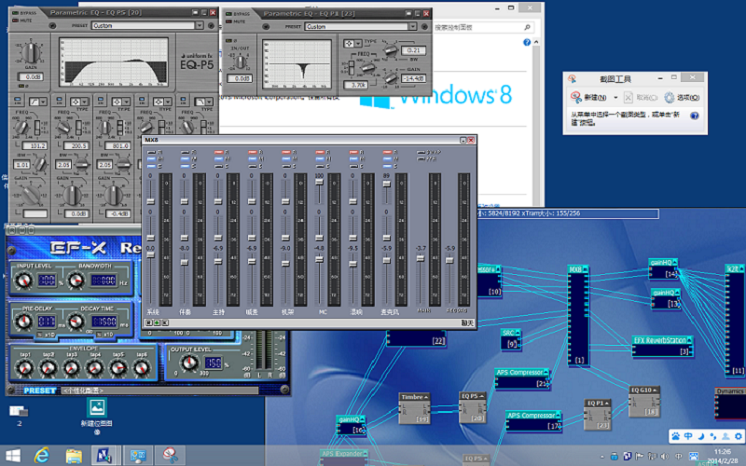Click the MC channel main fader handle
Viewport: 746px width, 466px height.
[319, 259]
